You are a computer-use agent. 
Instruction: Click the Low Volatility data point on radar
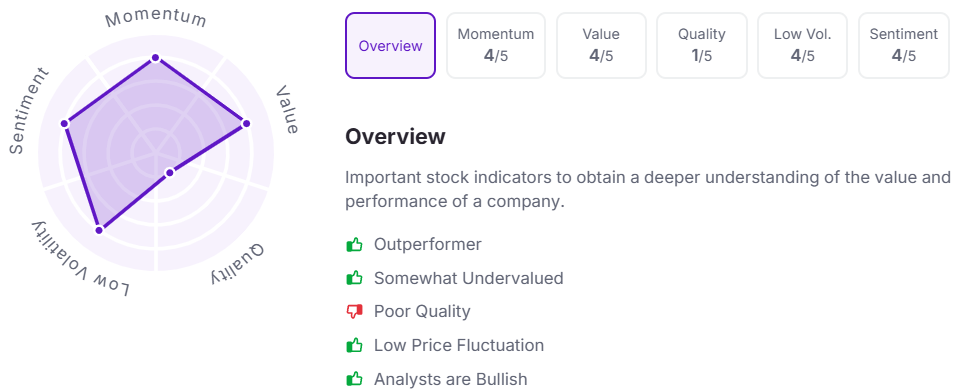tap(99, 230)
